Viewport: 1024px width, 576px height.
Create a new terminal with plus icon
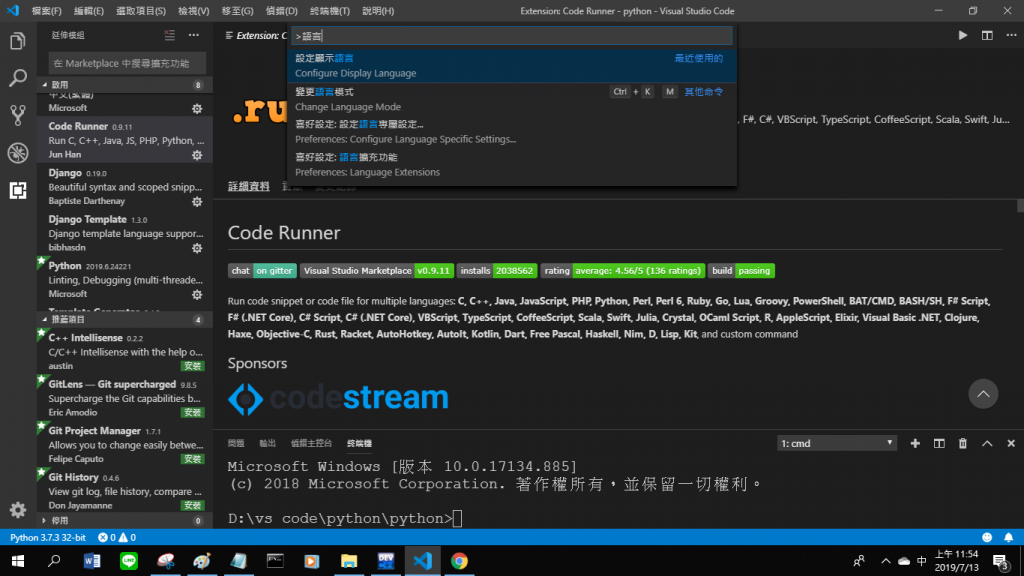pos(915,443)
